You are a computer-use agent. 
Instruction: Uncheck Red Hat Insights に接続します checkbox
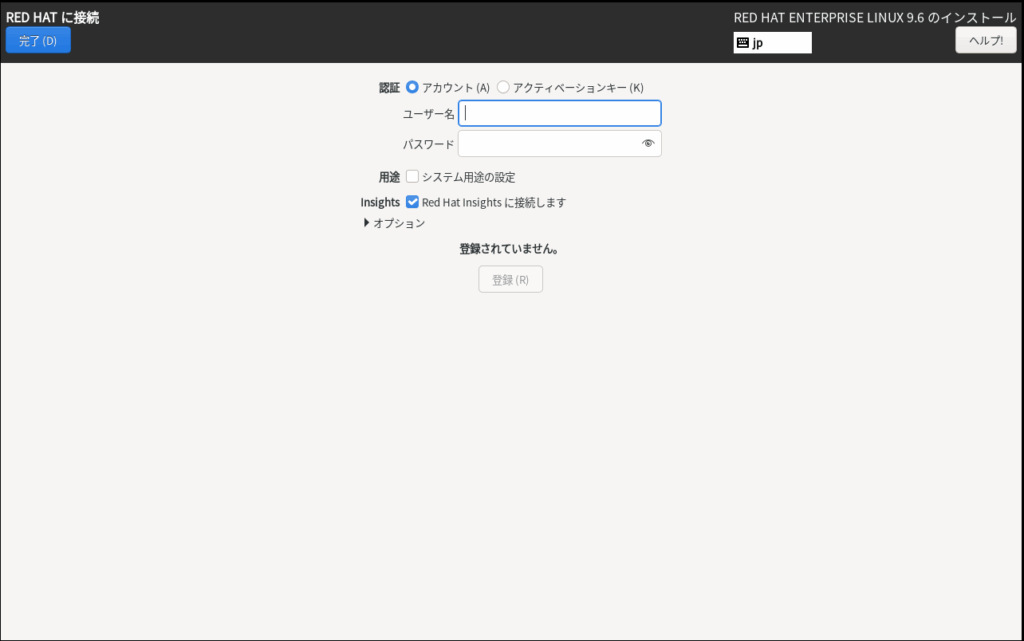tap(412, 202)
